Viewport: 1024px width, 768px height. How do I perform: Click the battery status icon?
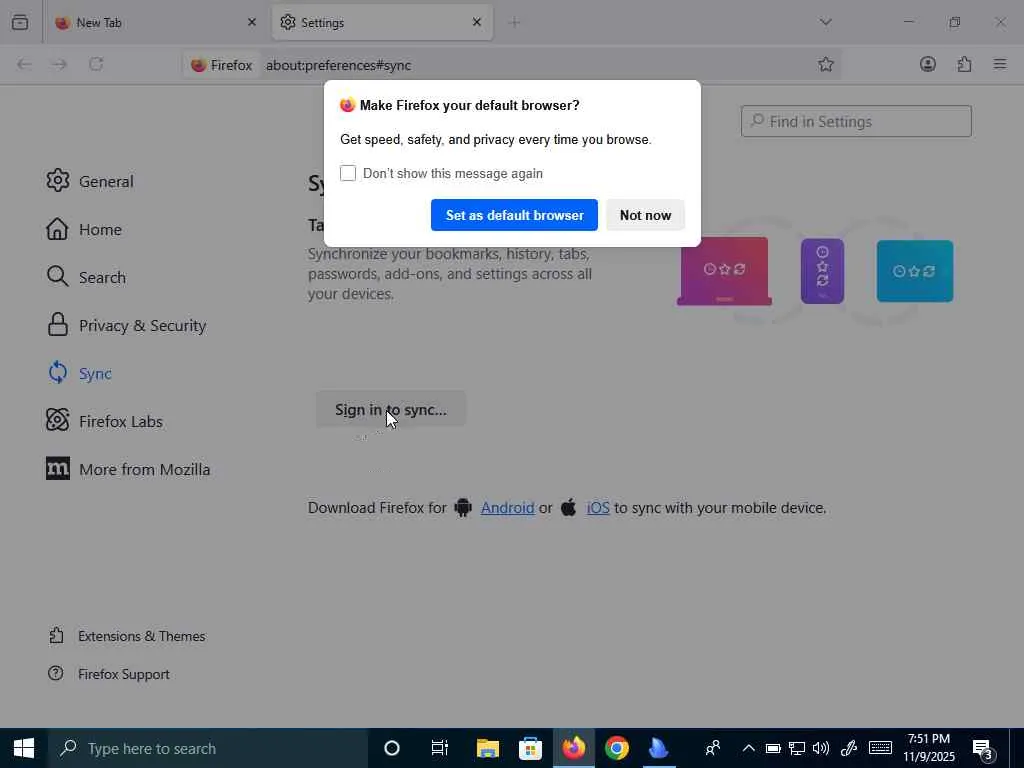pos(773,748)
